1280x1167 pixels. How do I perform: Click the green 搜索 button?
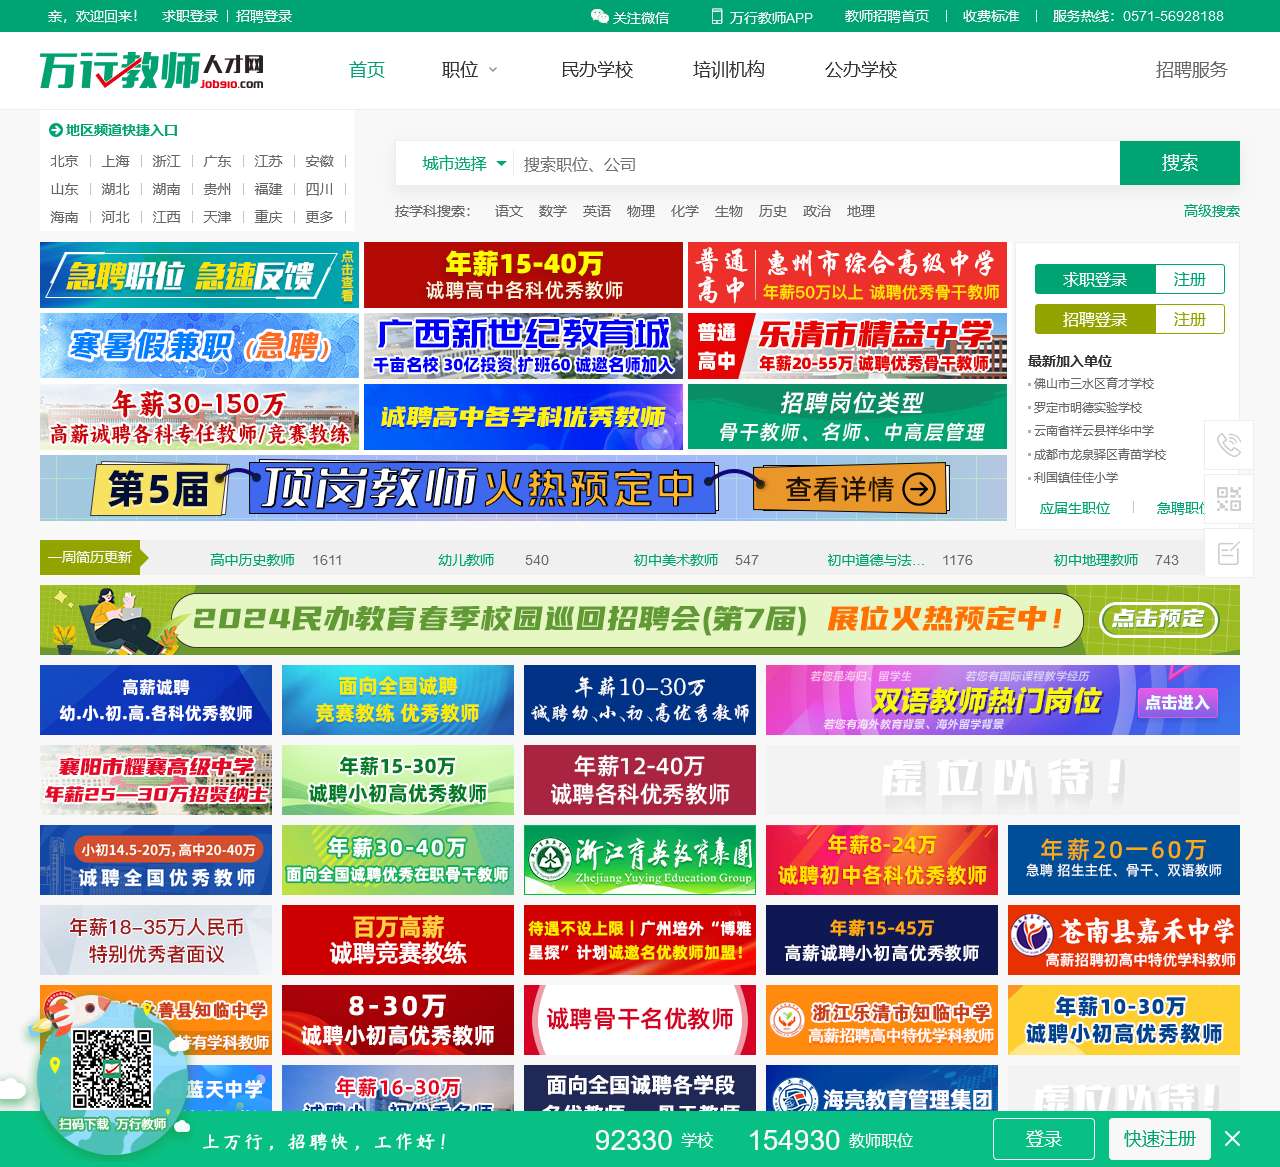1180,163
